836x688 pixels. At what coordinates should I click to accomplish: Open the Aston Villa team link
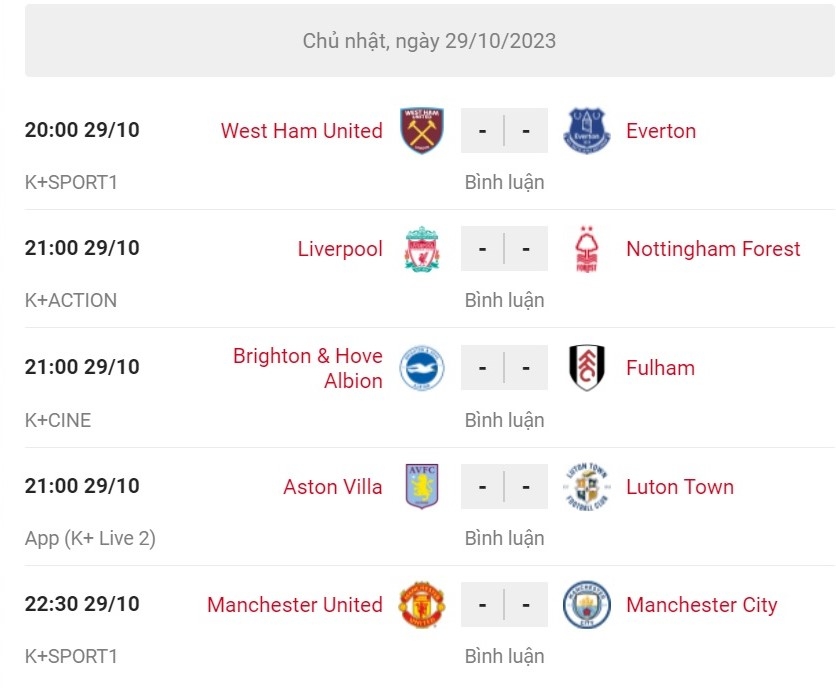(x=332, y=487)
